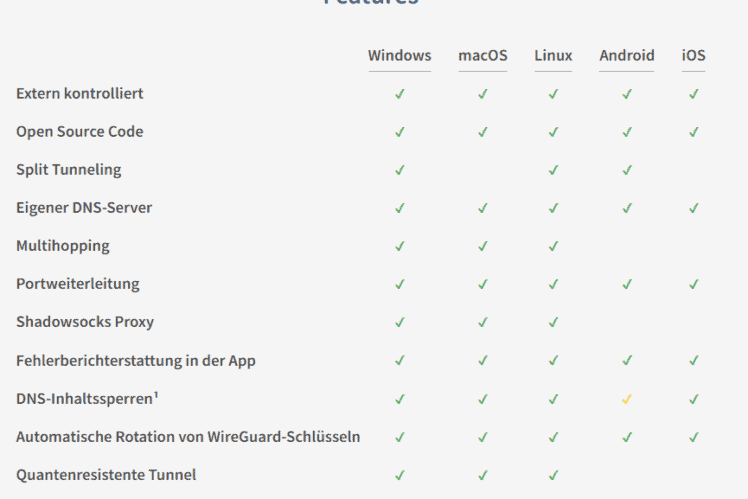
Task: Open the Android column header
Action: [627, 55]
